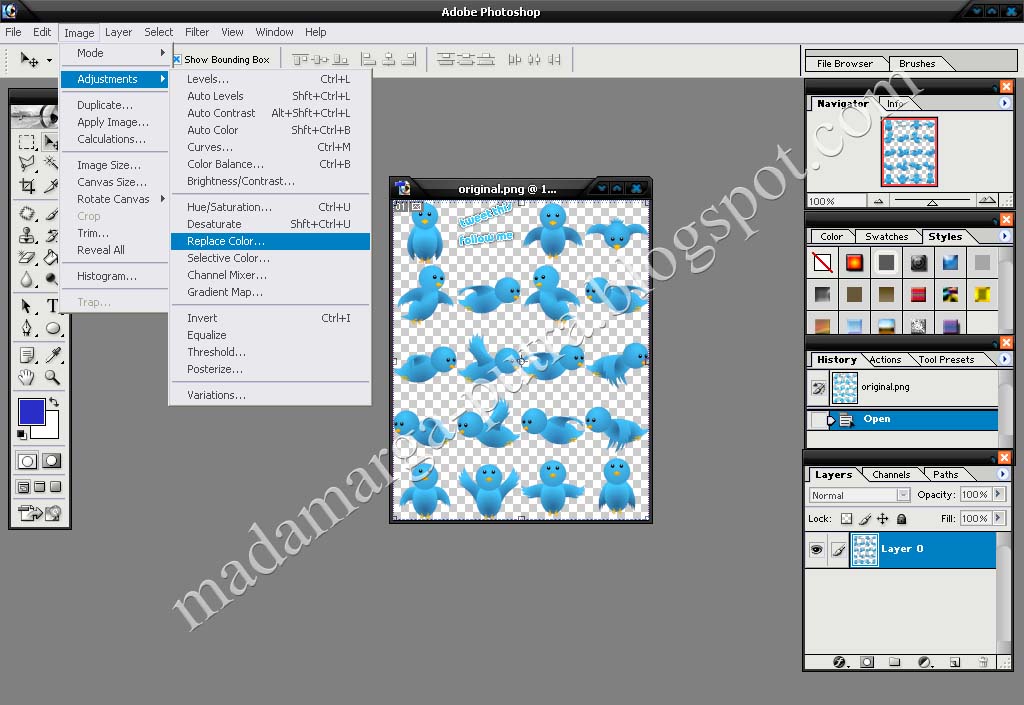Hide Layer 0 with eye icon
This screenshot has width=1024, height=705.
(816, 550)
